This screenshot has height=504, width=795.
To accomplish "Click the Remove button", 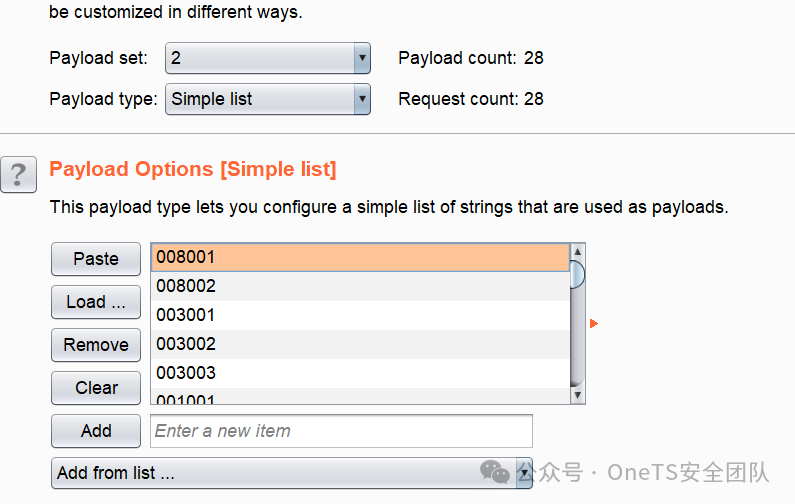I will point(96,345).
